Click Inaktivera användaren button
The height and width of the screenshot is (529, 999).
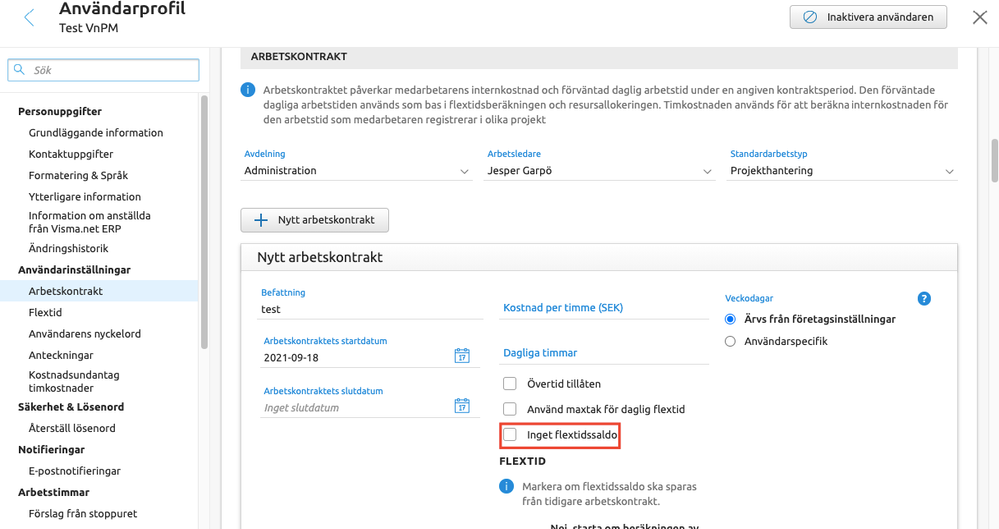point(868,17)
